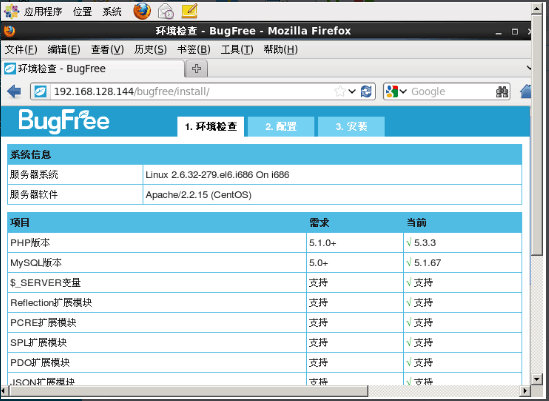The height and width of the screenshot is (401, 549).
Task: Click the SPL扩展模块 row label
Action: coord(39,343)
